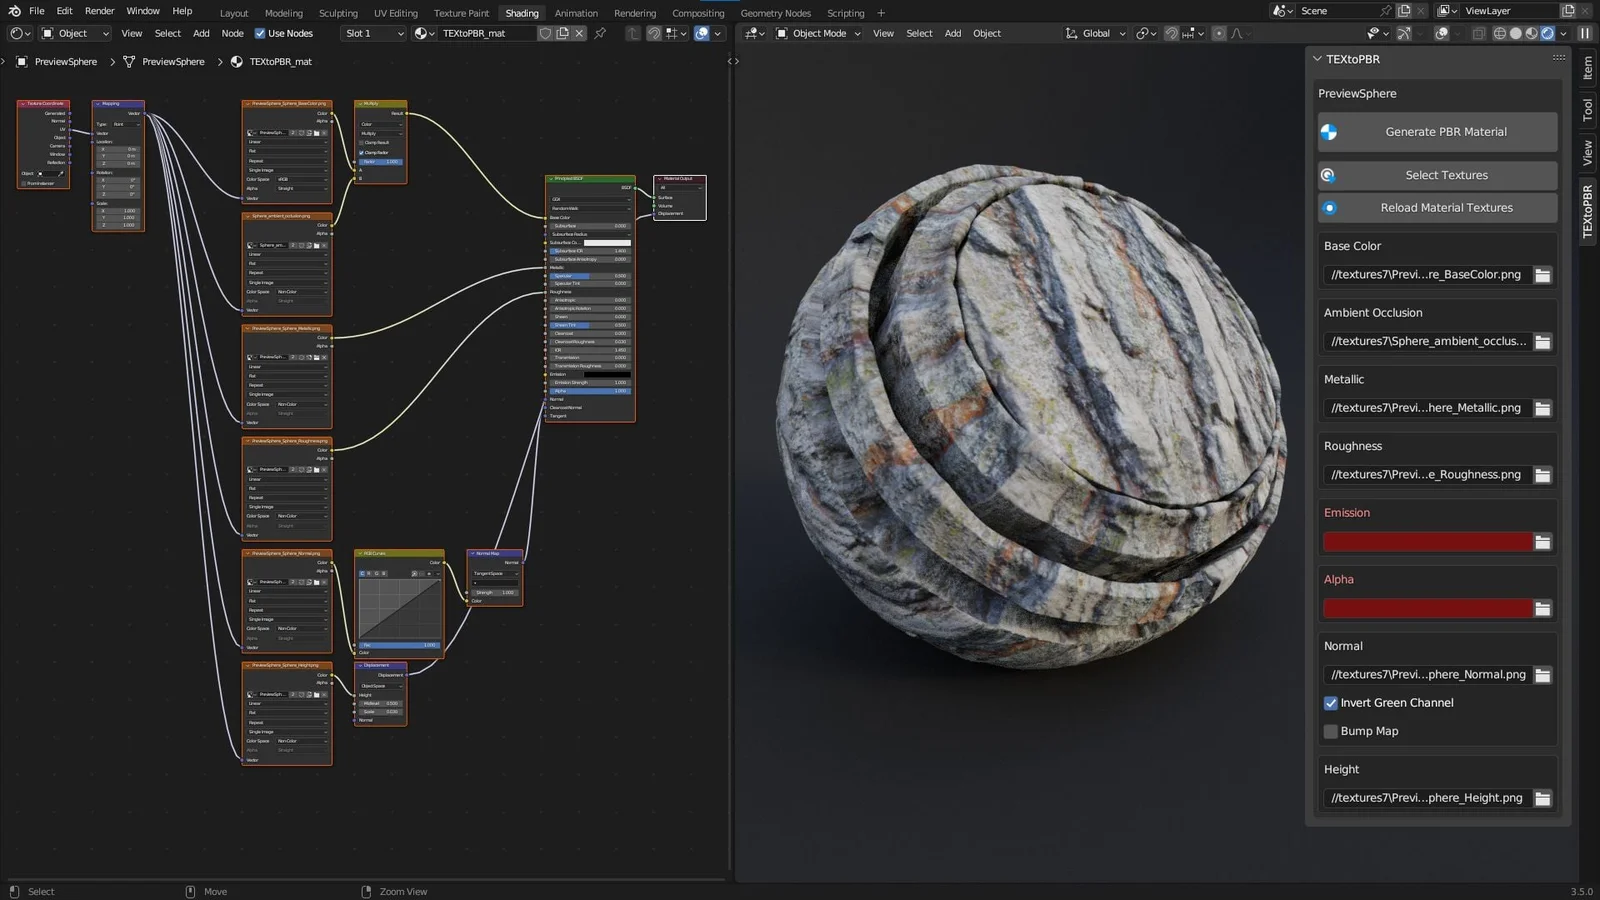Unlink the TEXtoPBR_mat material with X icon
Viewport: 1600px width, 900px height.
(579, 33)
